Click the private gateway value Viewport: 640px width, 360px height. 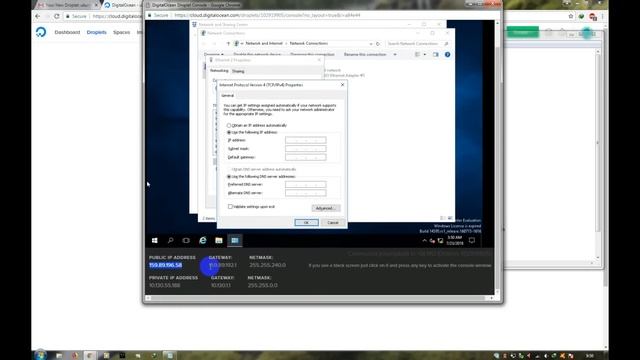(x=221, y=285)
